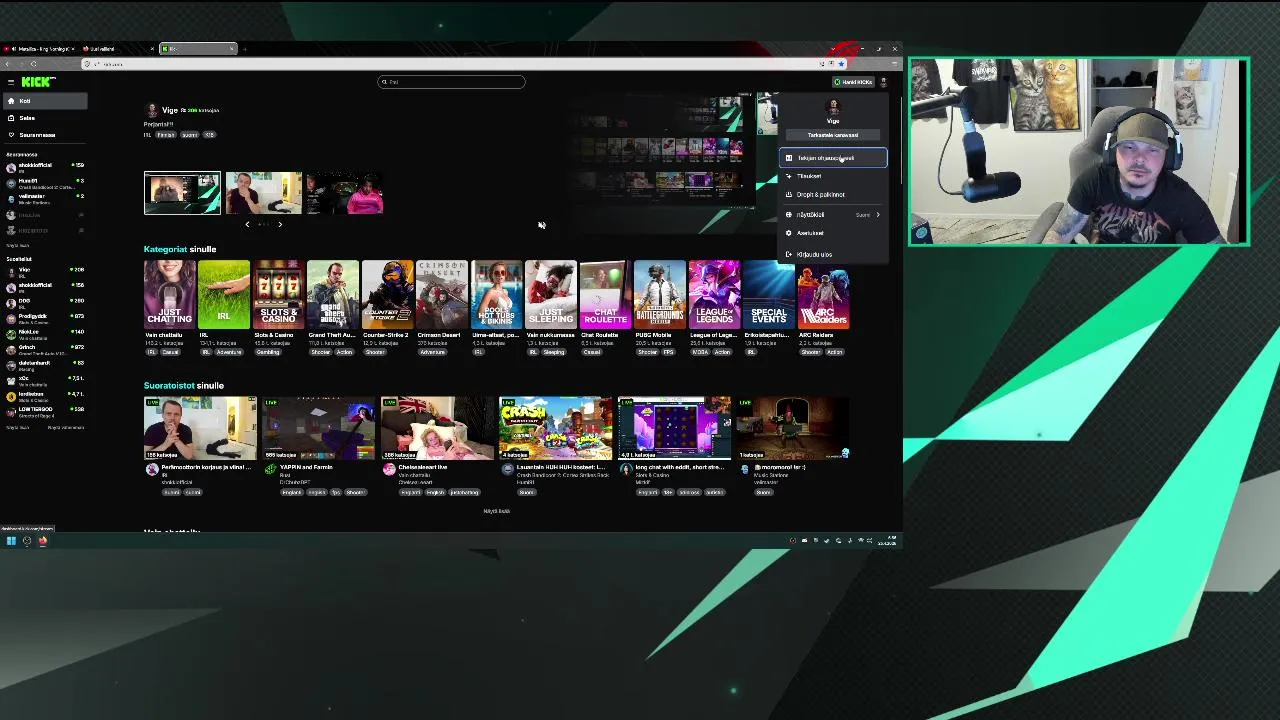Click the Hanki KICKs button
The image size is (1280, 720).
click(x=853, y=82)
